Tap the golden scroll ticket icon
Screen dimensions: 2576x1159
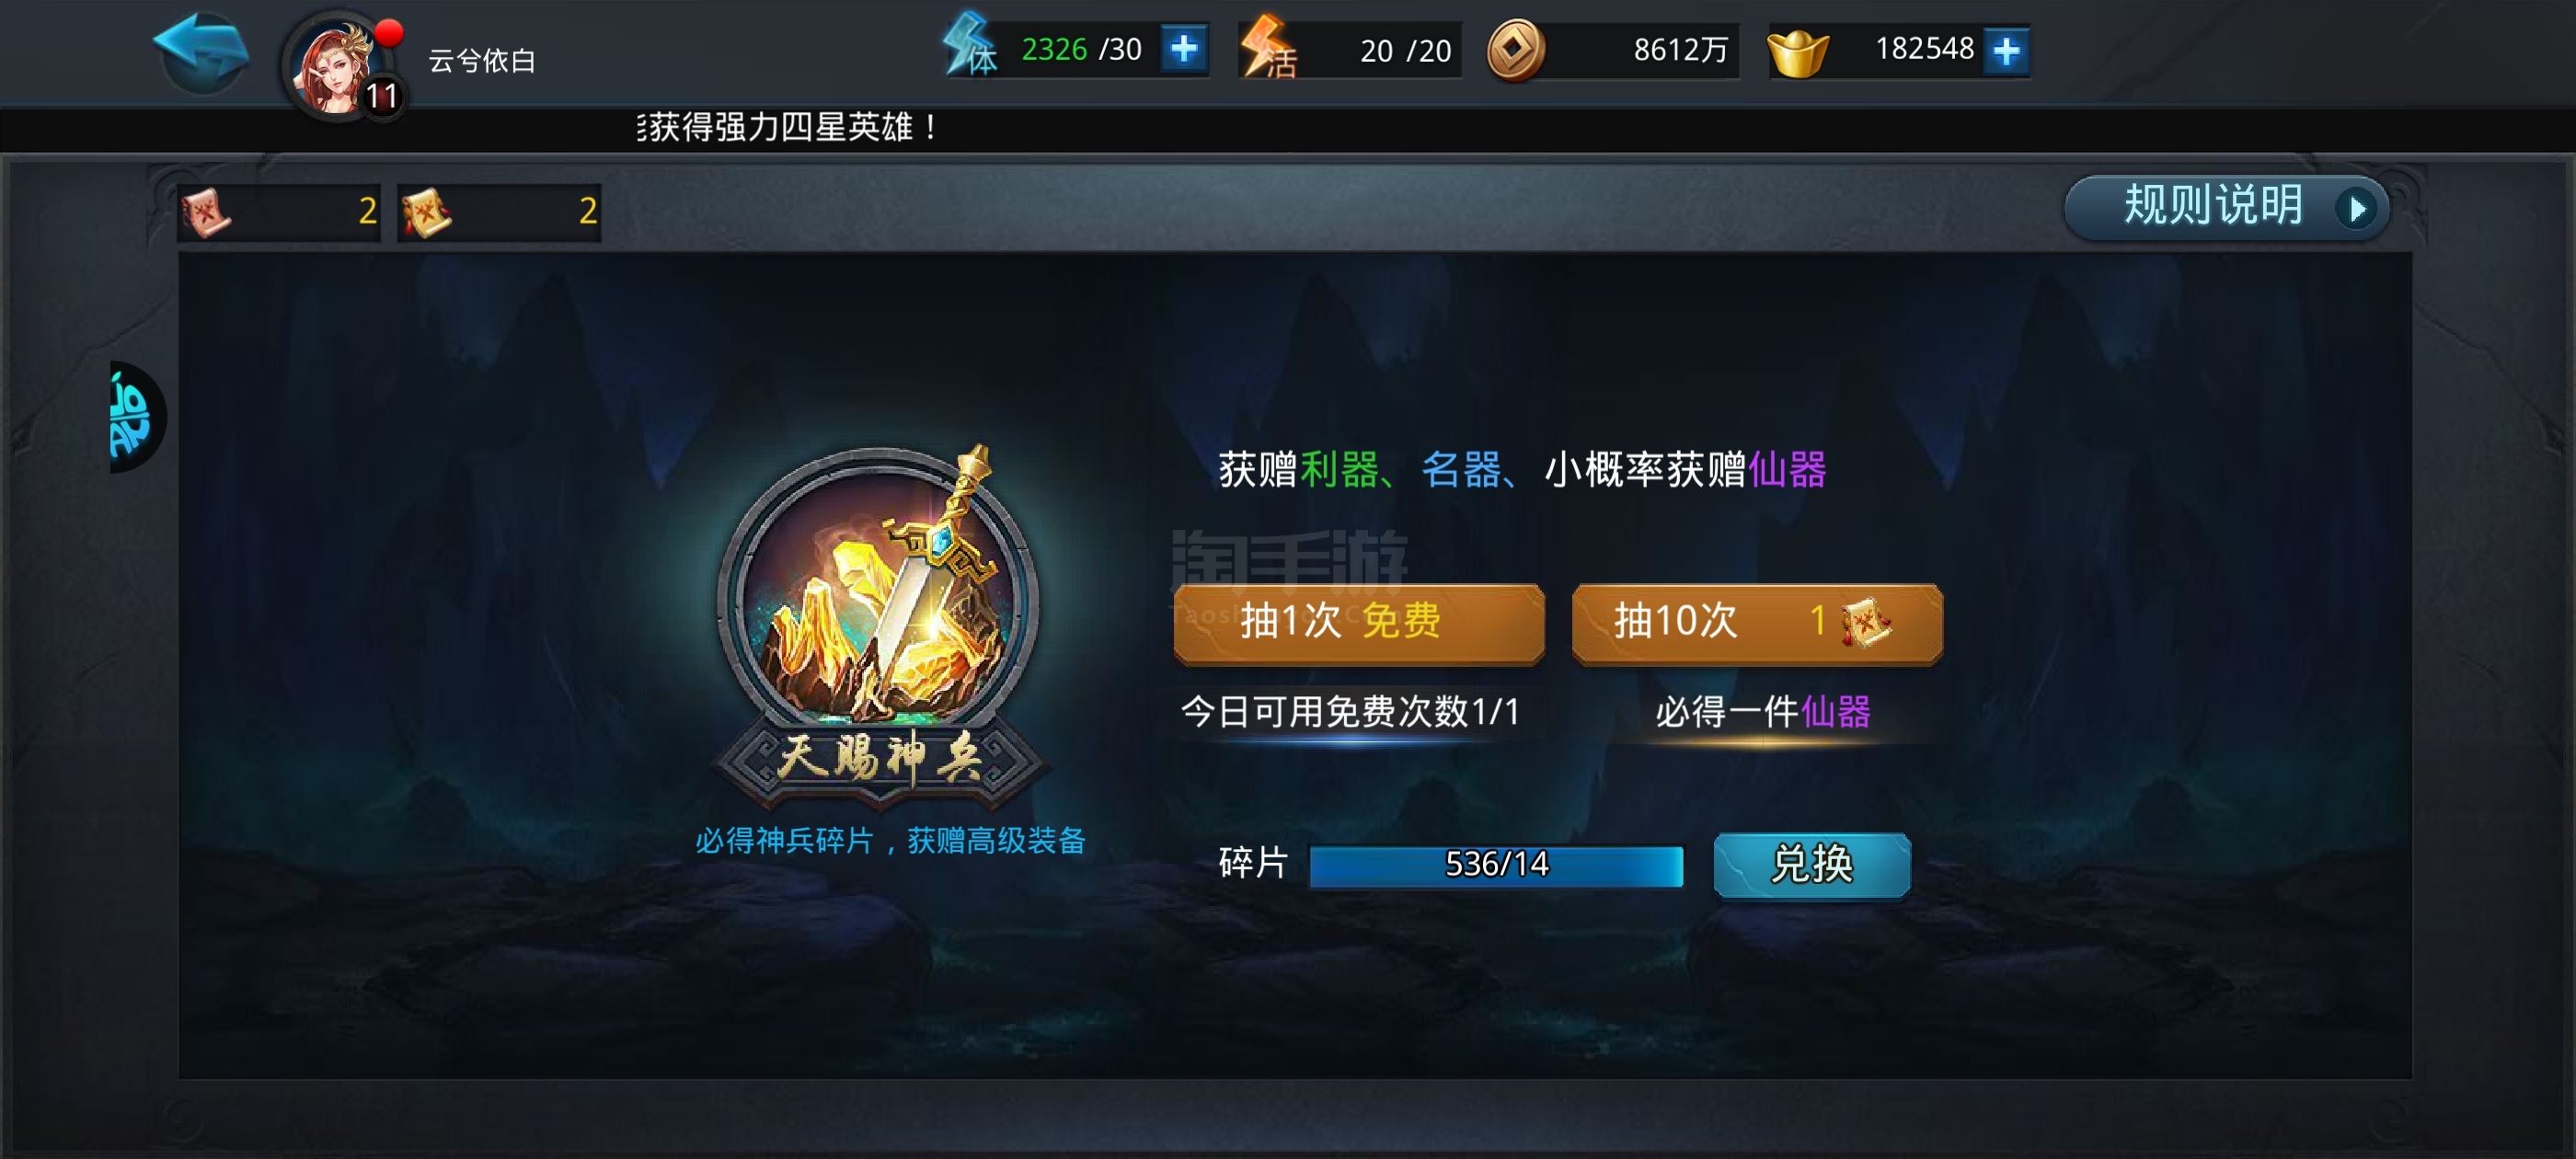point(426,211)
